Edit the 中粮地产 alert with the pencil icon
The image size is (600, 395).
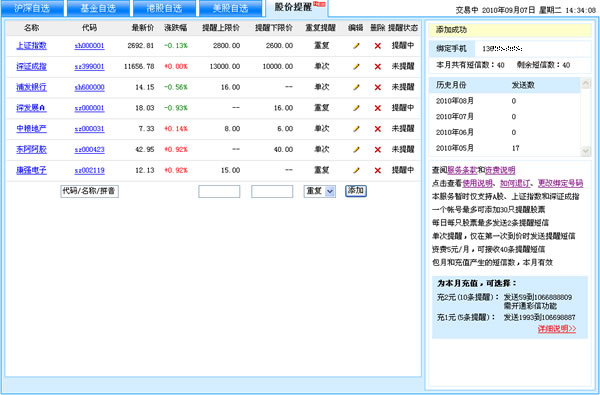tap(356, 129)
